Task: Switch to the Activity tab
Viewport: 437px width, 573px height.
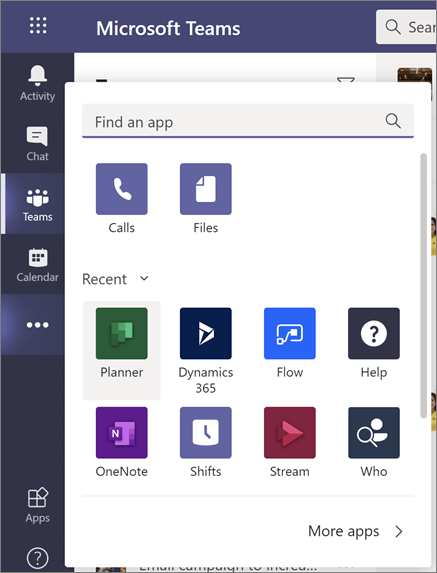Action: point(38,83)
